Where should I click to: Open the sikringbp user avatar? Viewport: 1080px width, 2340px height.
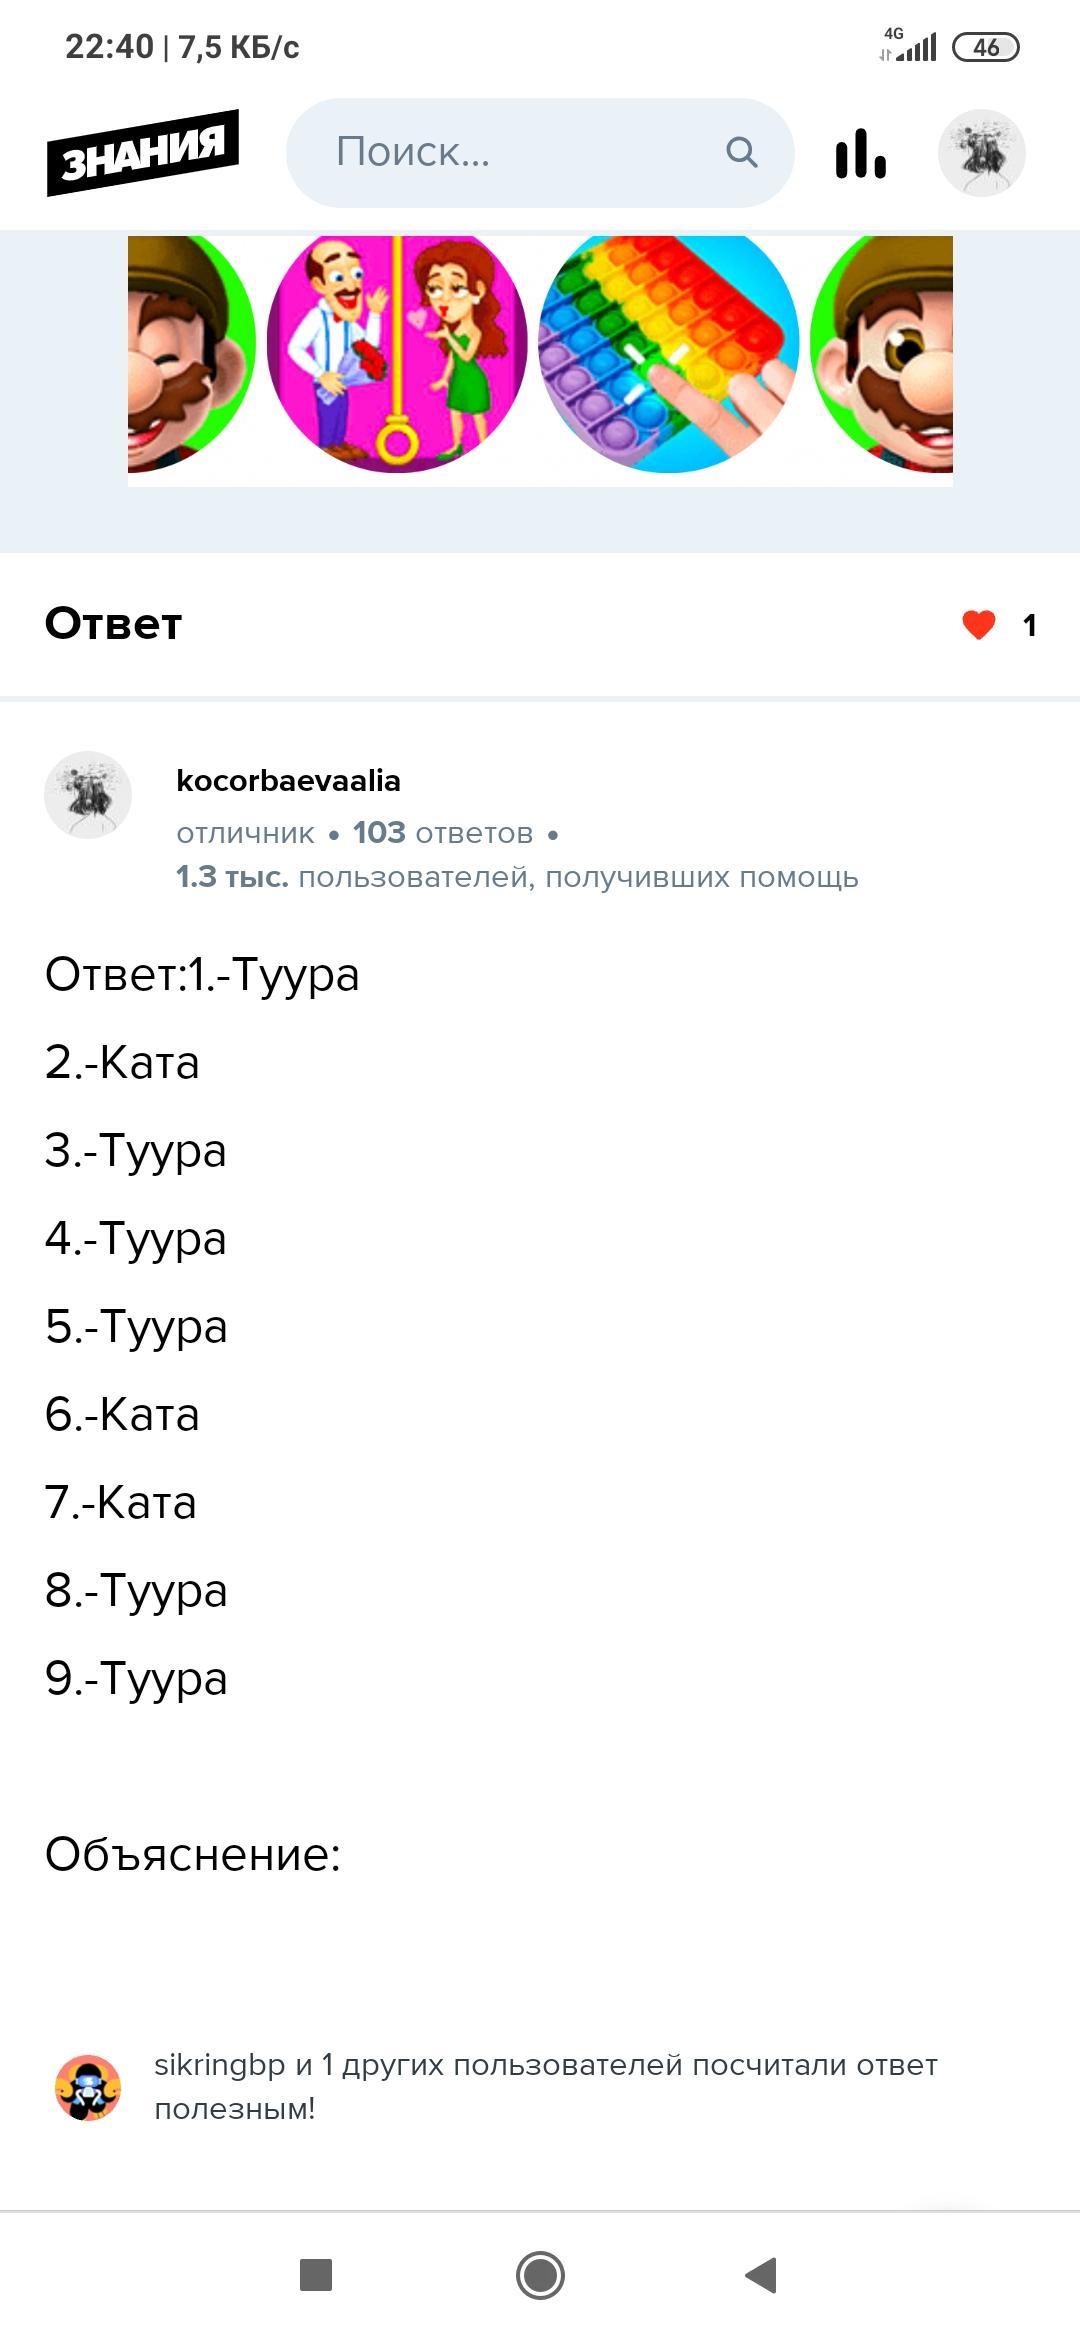tap(88, 2087)
